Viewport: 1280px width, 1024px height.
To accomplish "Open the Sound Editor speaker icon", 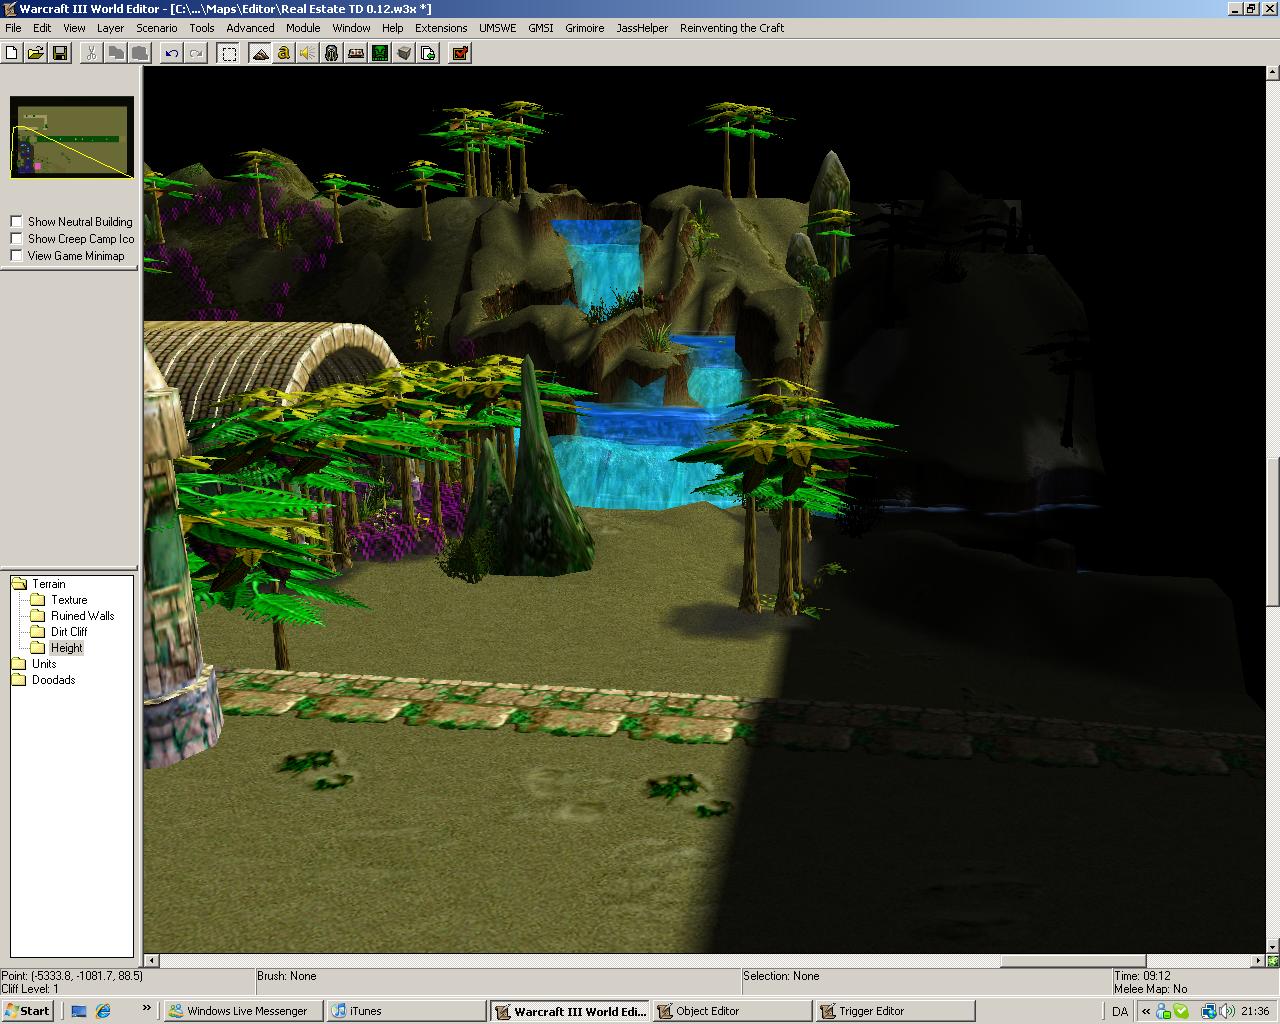I will tap(308, 53).
